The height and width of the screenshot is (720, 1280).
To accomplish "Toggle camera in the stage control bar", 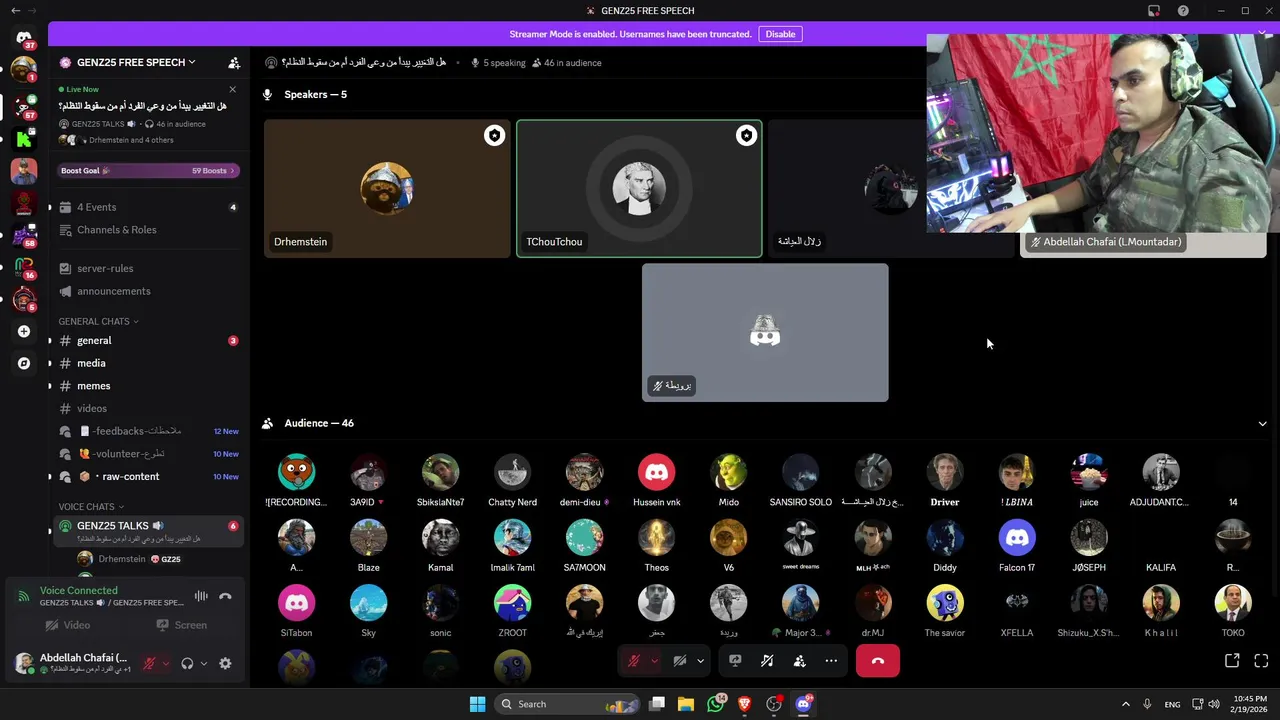I will click(x=680, y=661).
